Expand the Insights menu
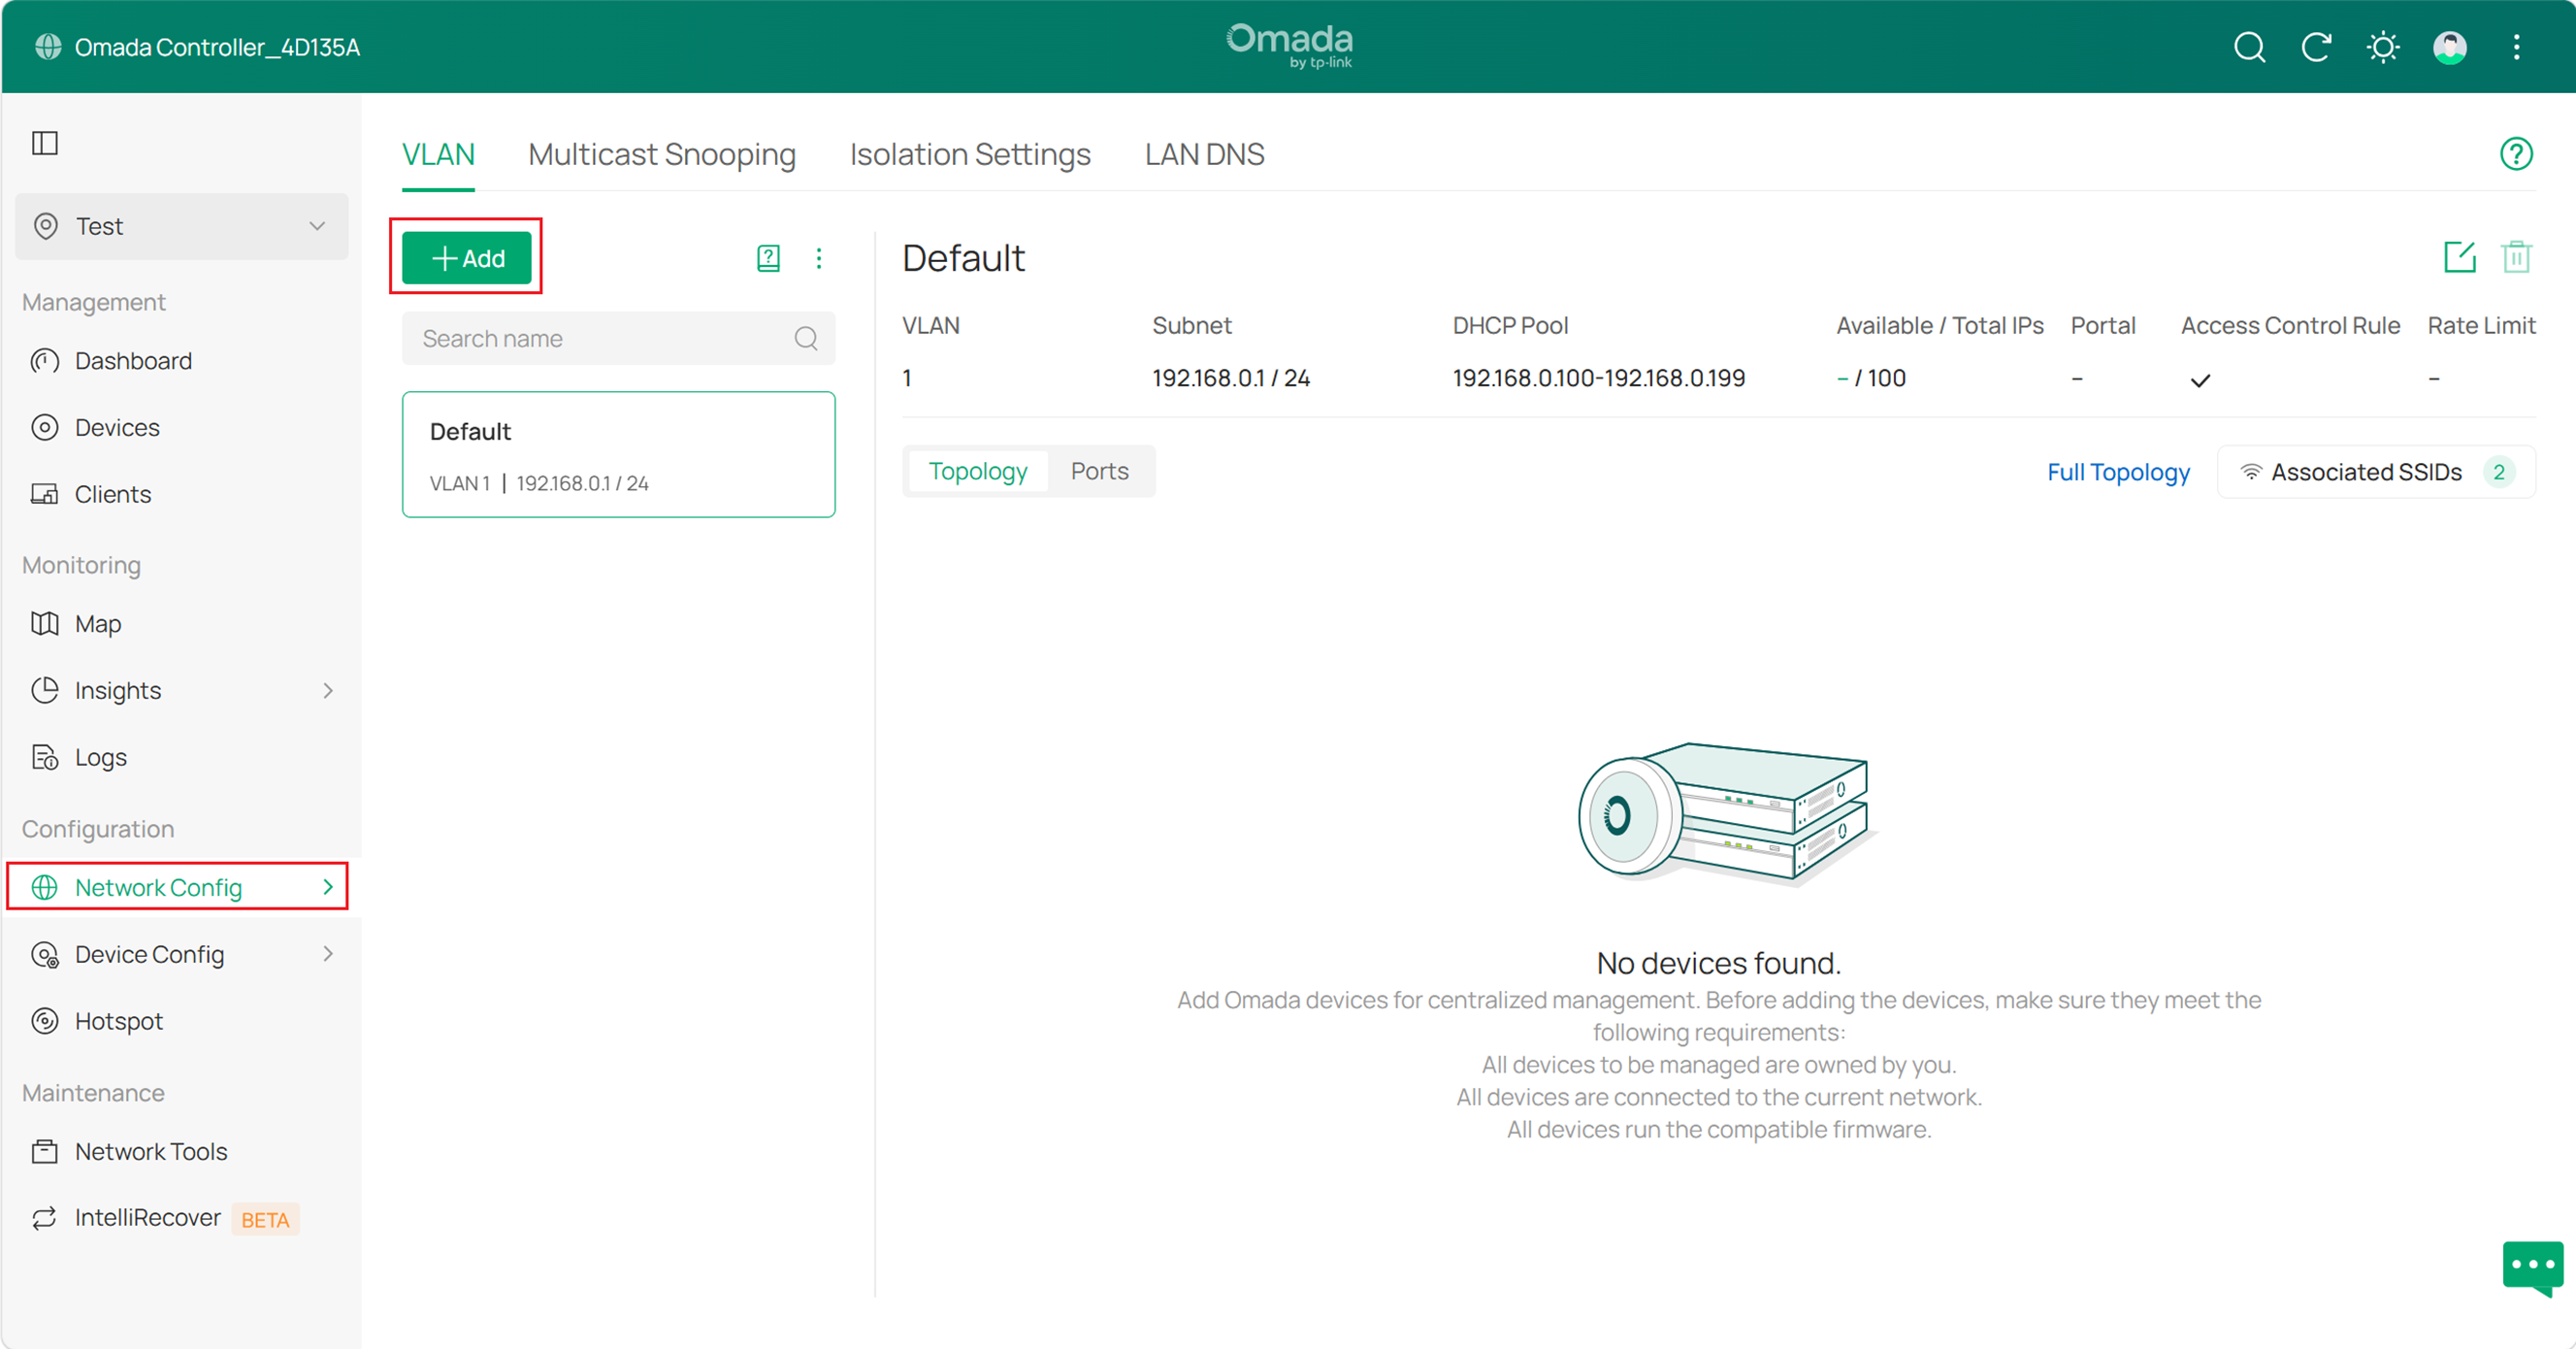2576x1349 pixels. [x=182, y=690]
